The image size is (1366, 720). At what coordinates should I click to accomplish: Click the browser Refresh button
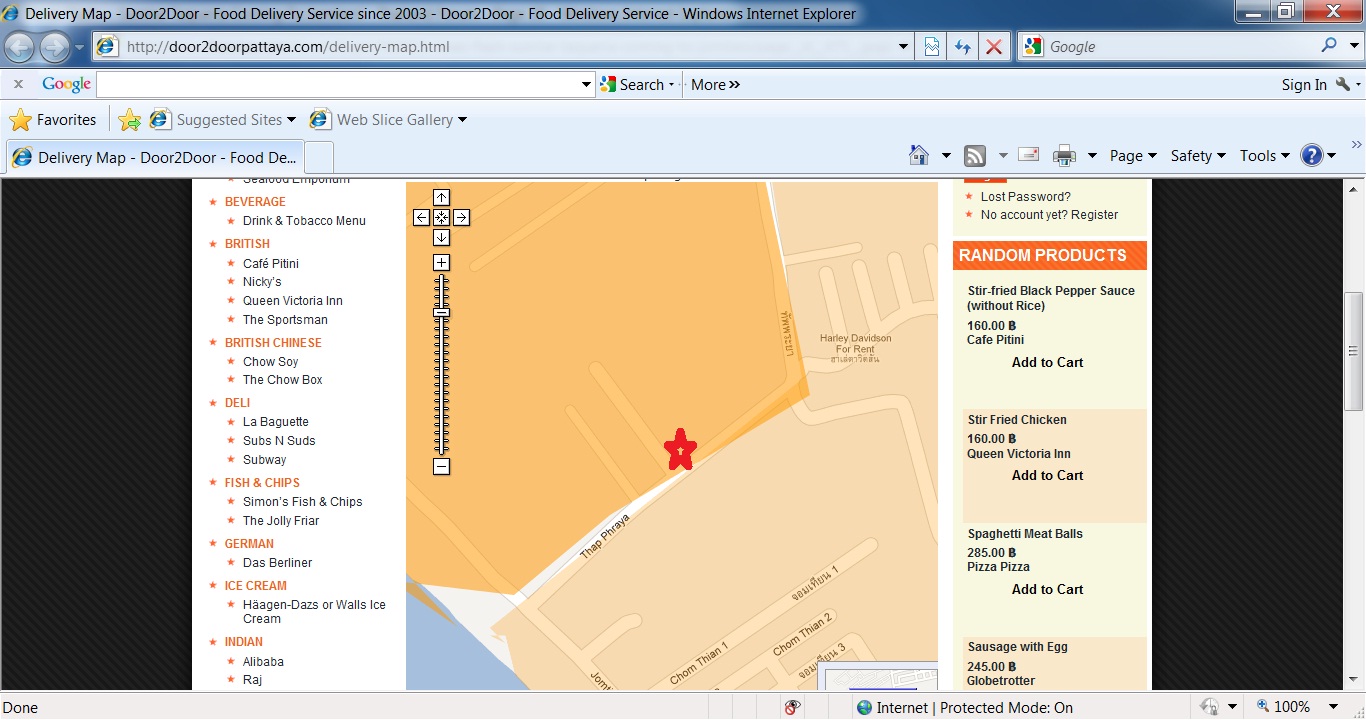962,47
